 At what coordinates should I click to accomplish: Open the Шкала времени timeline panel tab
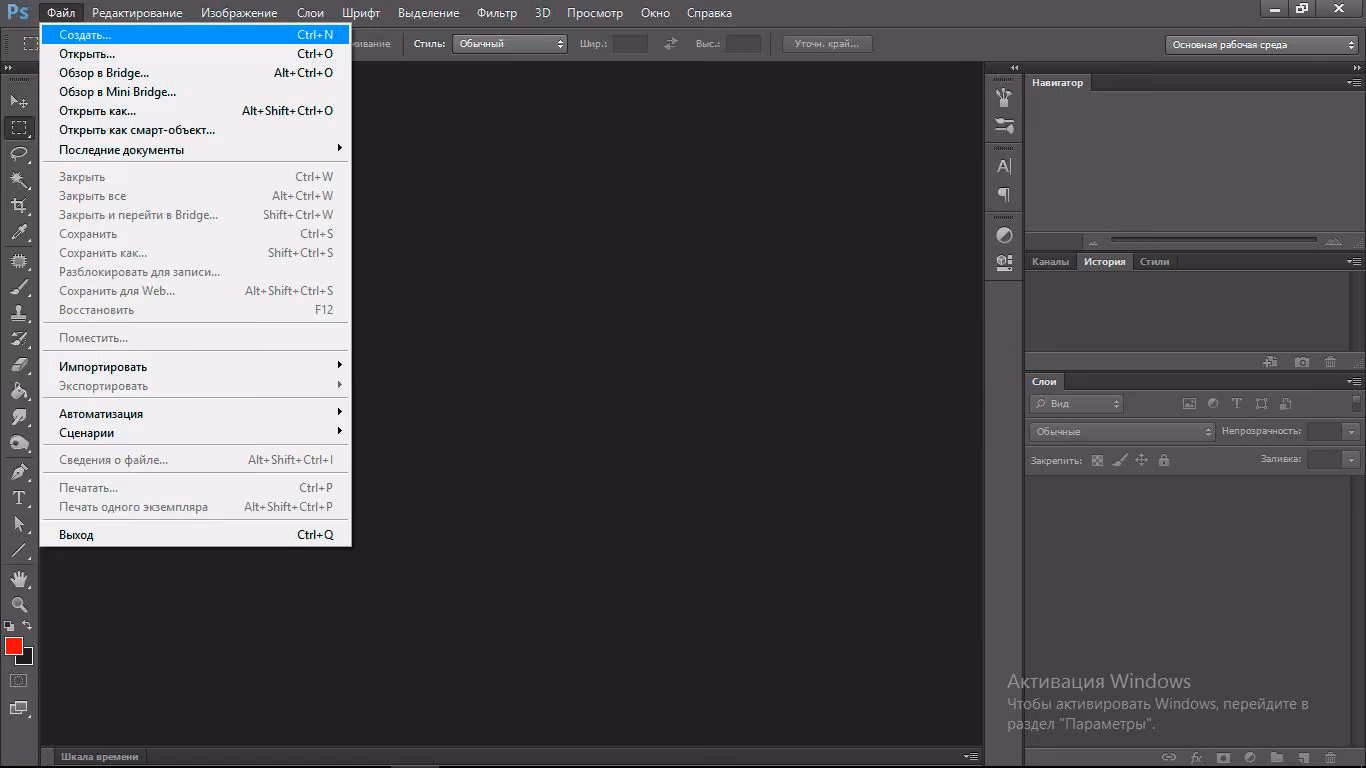tap(100, 757)
